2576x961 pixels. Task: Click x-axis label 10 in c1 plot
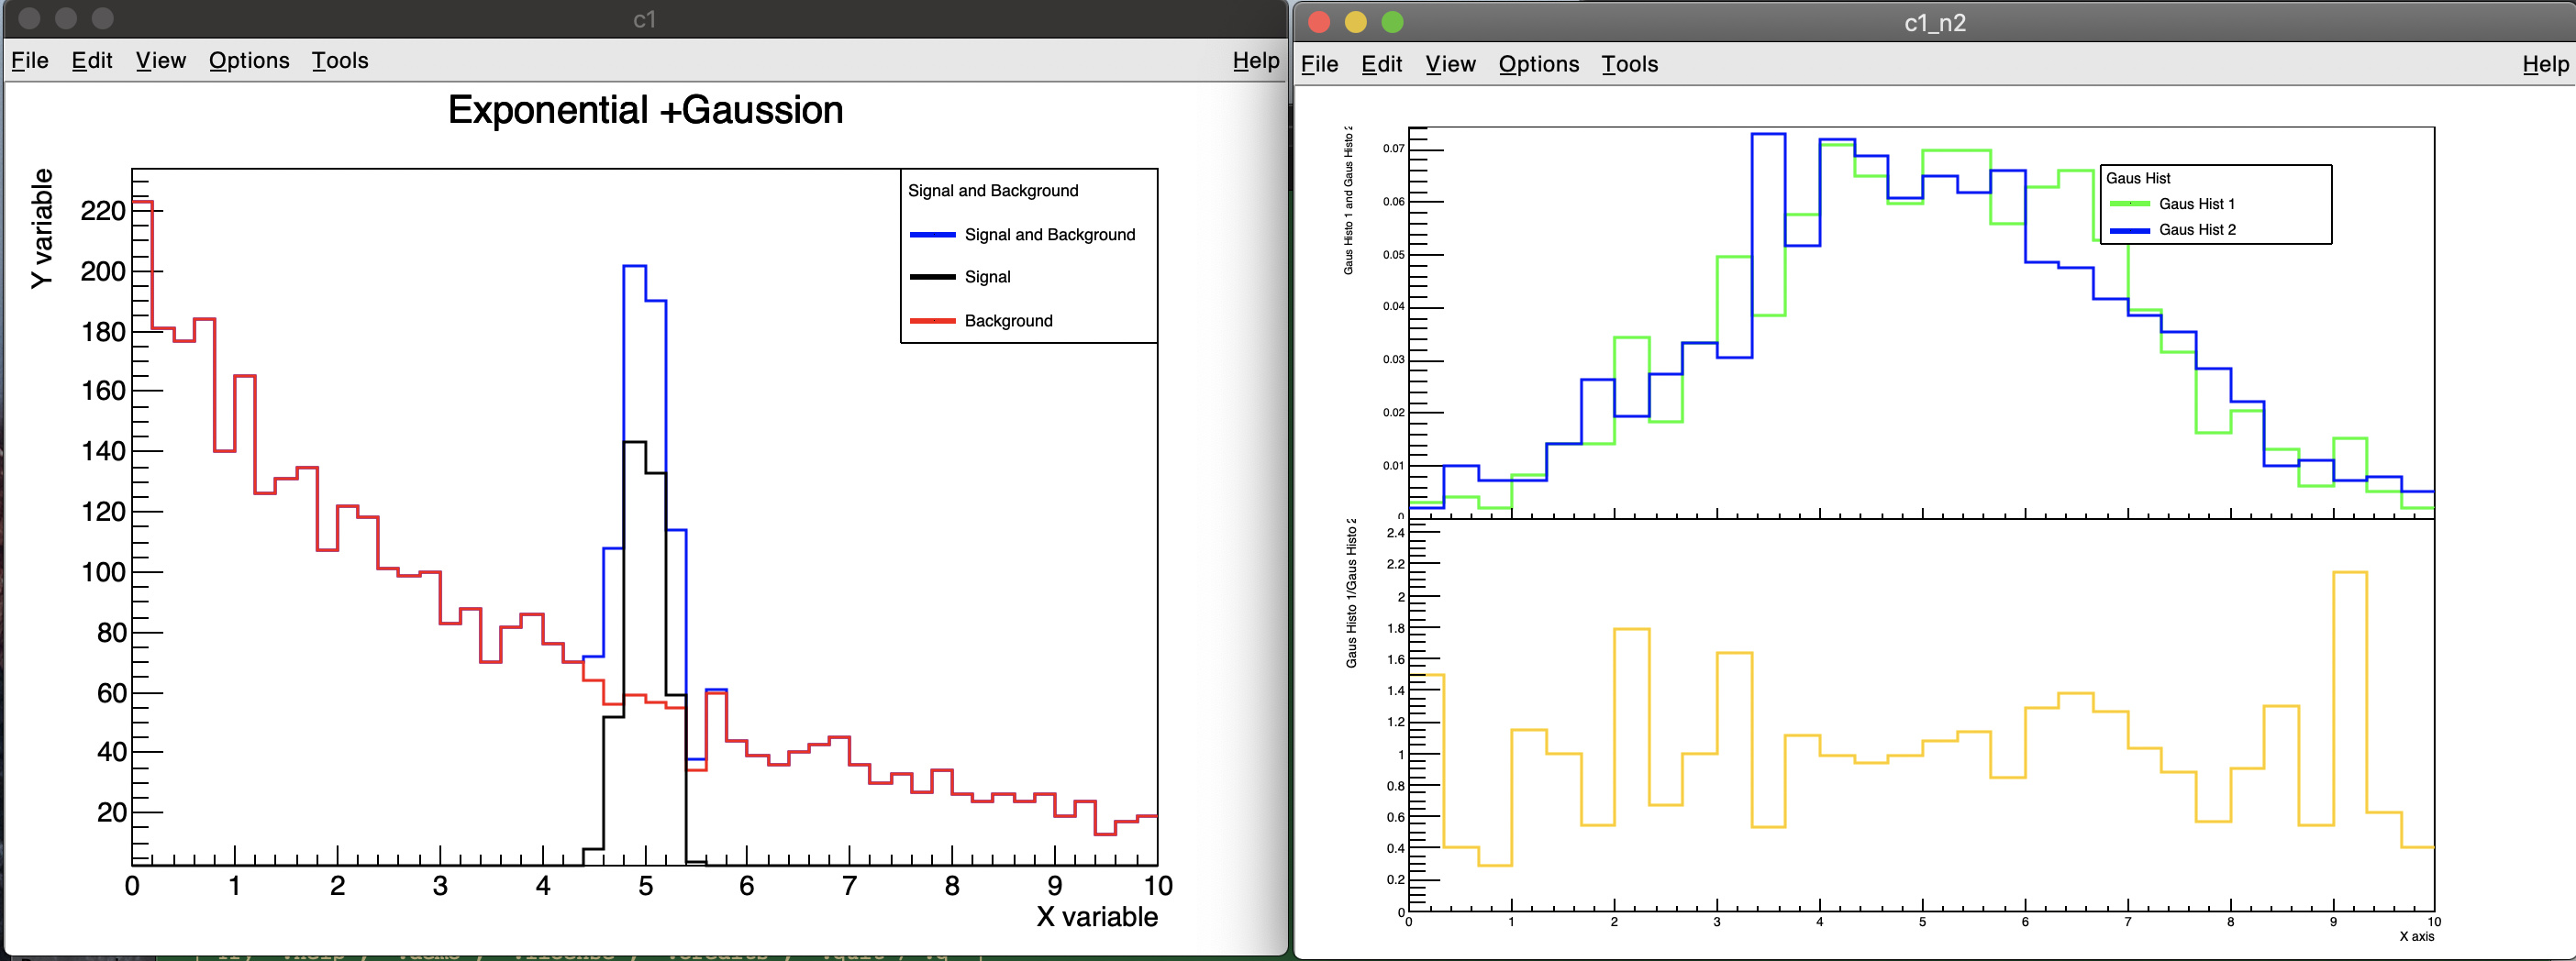pos(1158,886)
